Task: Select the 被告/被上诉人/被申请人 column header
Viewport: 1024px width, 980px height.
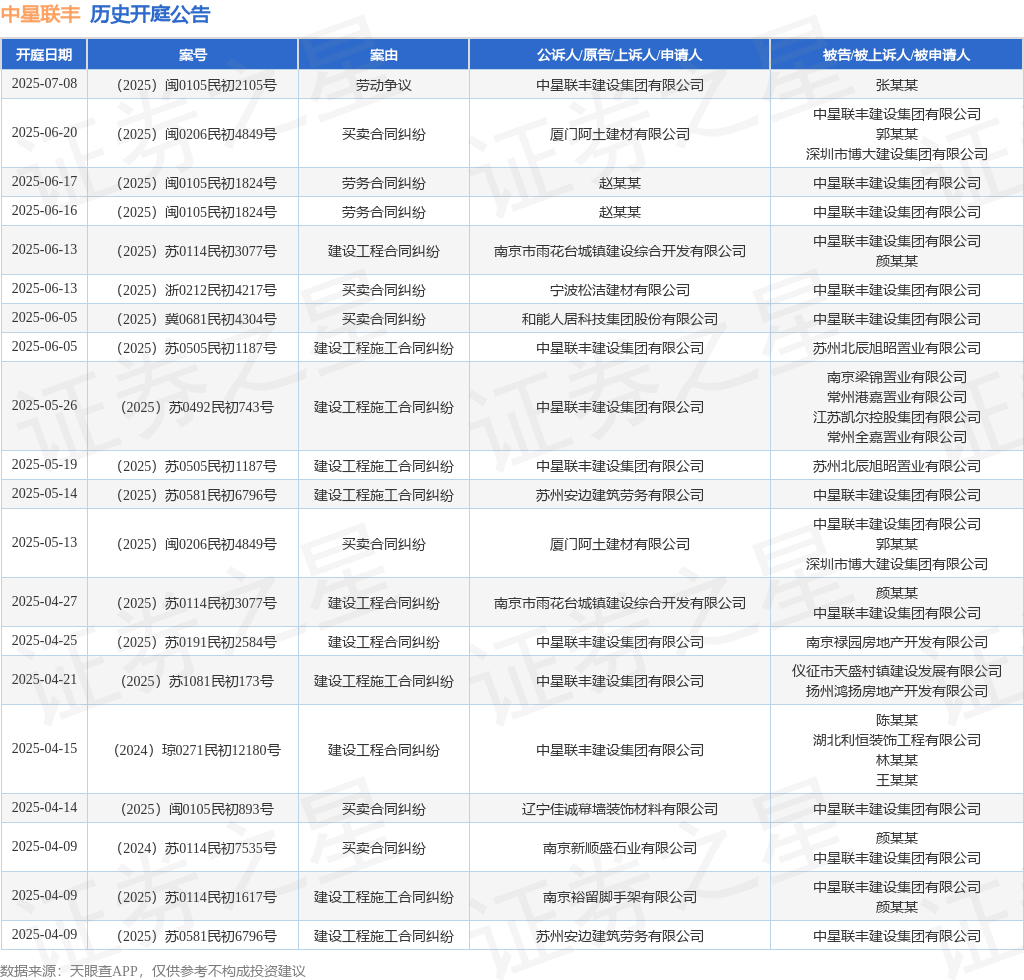Action: pyautogui.click(x=896, y=55)
